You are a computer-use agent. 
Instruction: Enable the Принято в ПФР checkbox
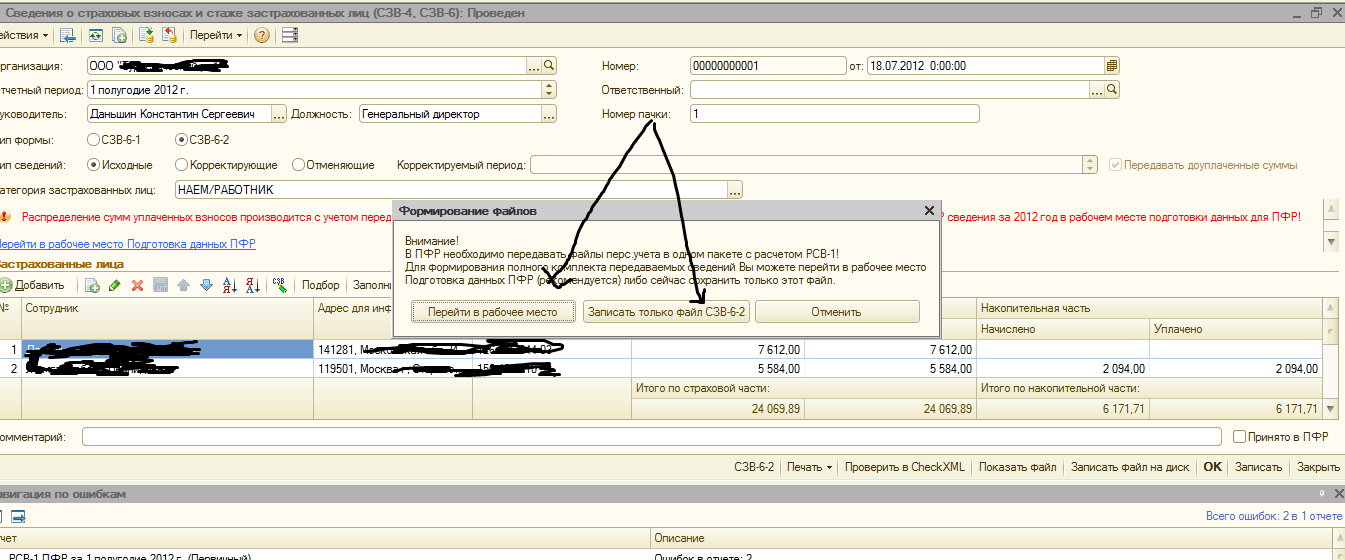click(x=1240, y=437)
